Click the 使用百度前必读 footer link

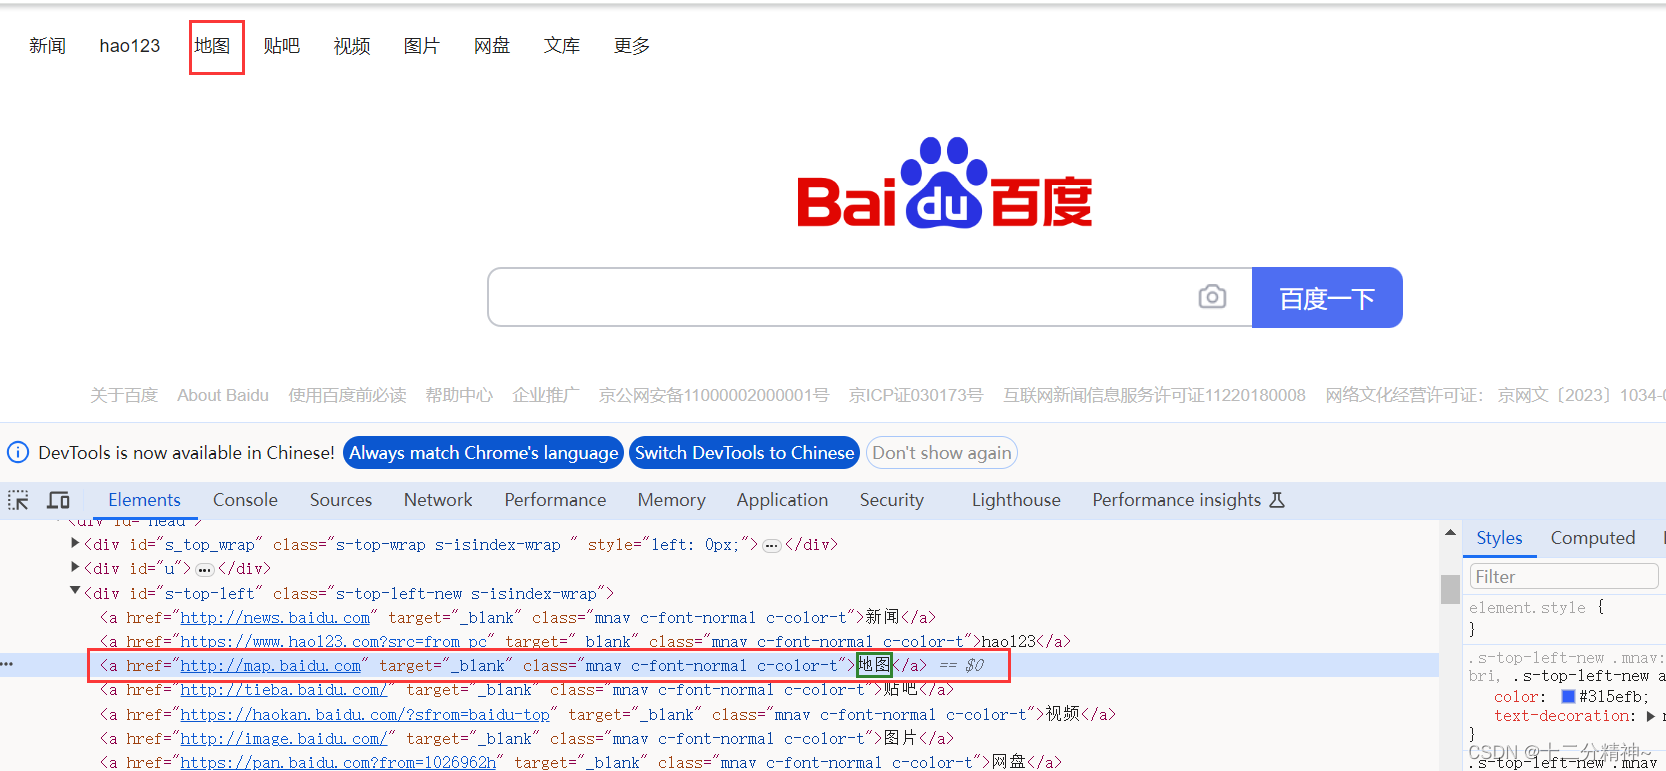click(x=347, y=395)
